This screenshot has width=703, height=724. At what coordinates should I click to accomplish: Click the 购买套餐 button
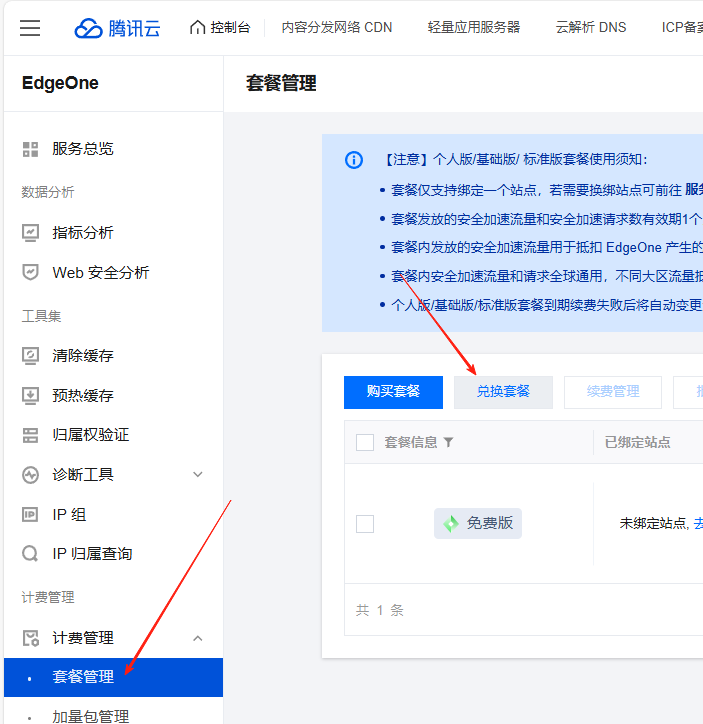click(x=392, y=392)
